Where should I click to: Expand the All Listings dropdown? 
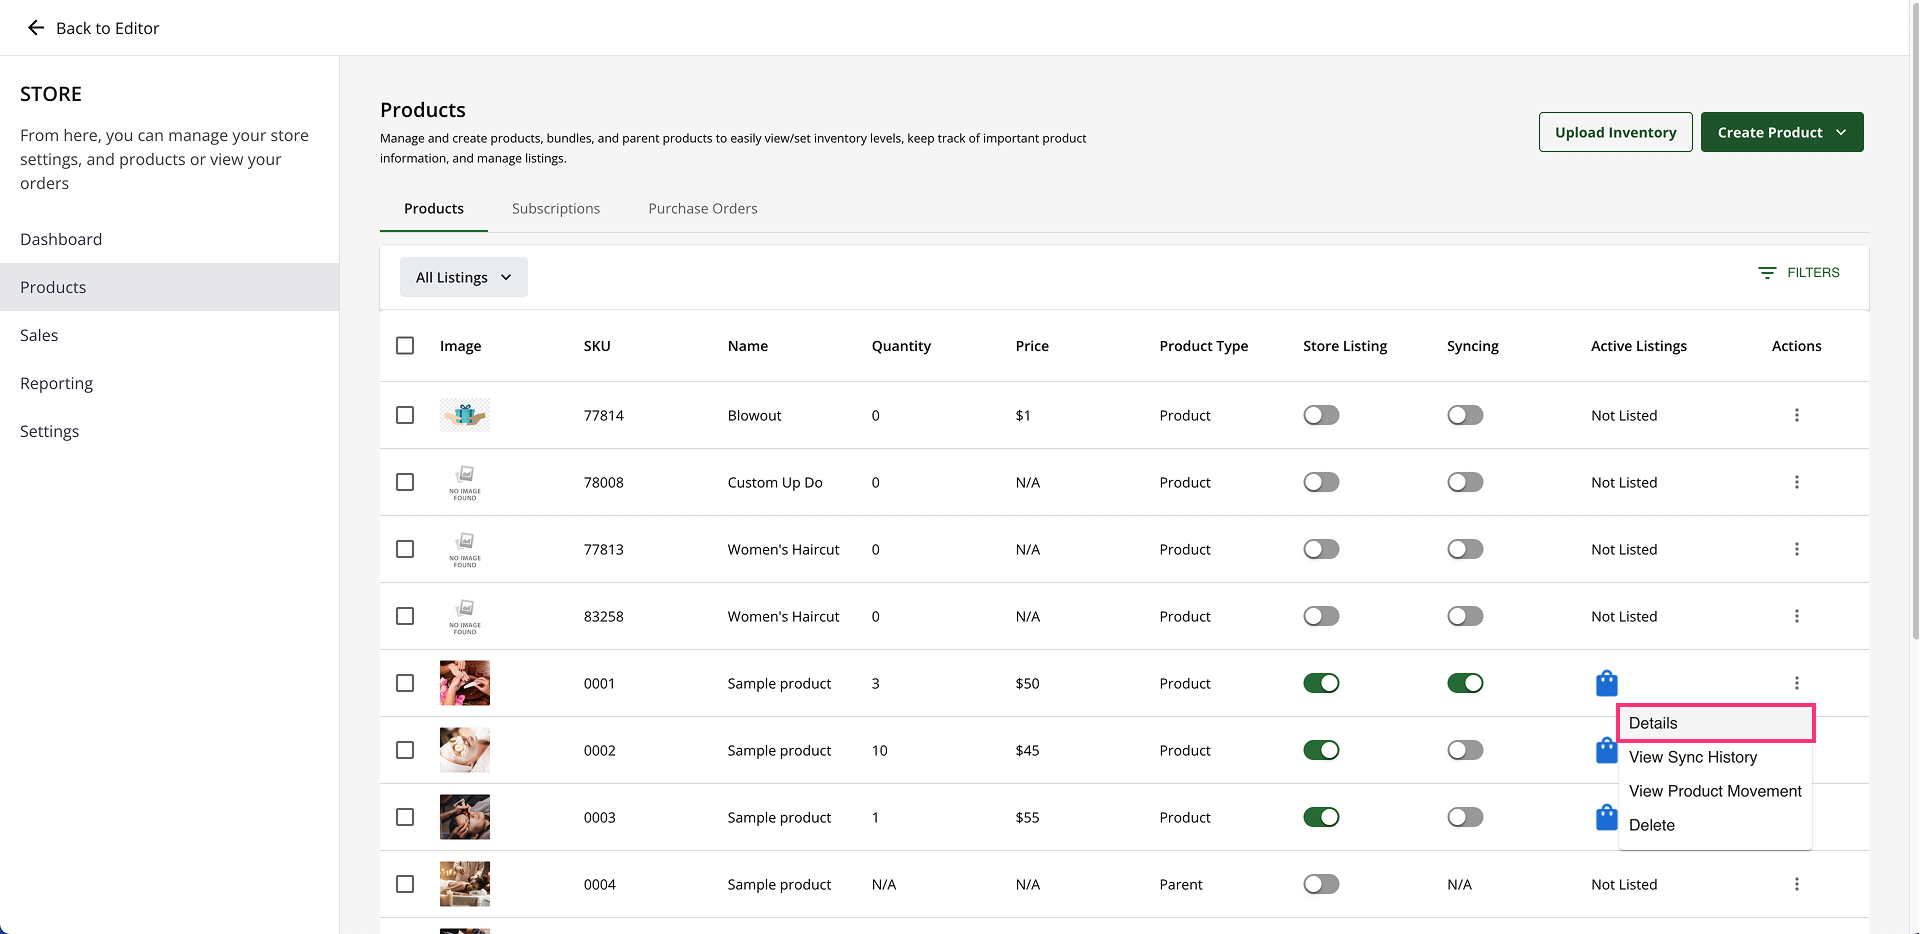[463, 277]
